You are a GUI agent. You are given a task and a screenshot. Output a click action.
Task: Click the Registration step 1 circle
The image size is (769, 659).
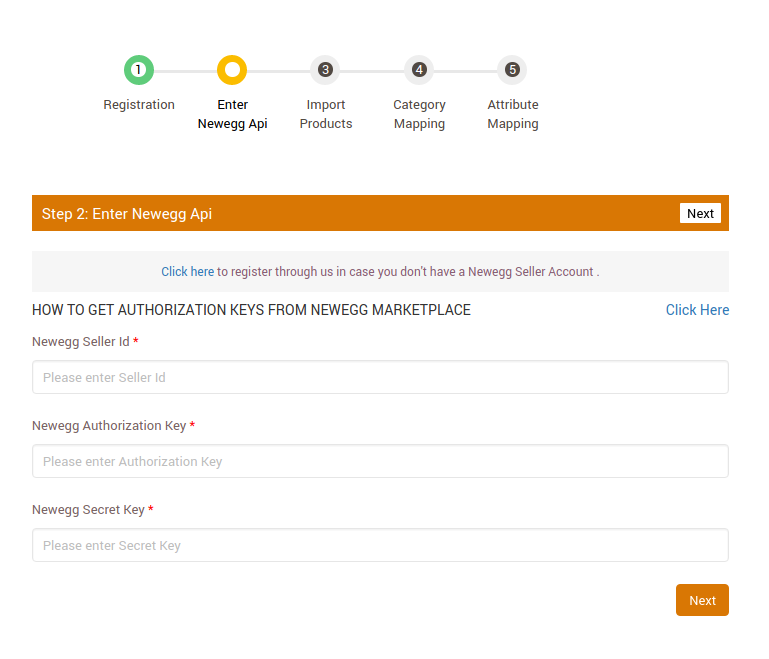click(x=139, y=70)
